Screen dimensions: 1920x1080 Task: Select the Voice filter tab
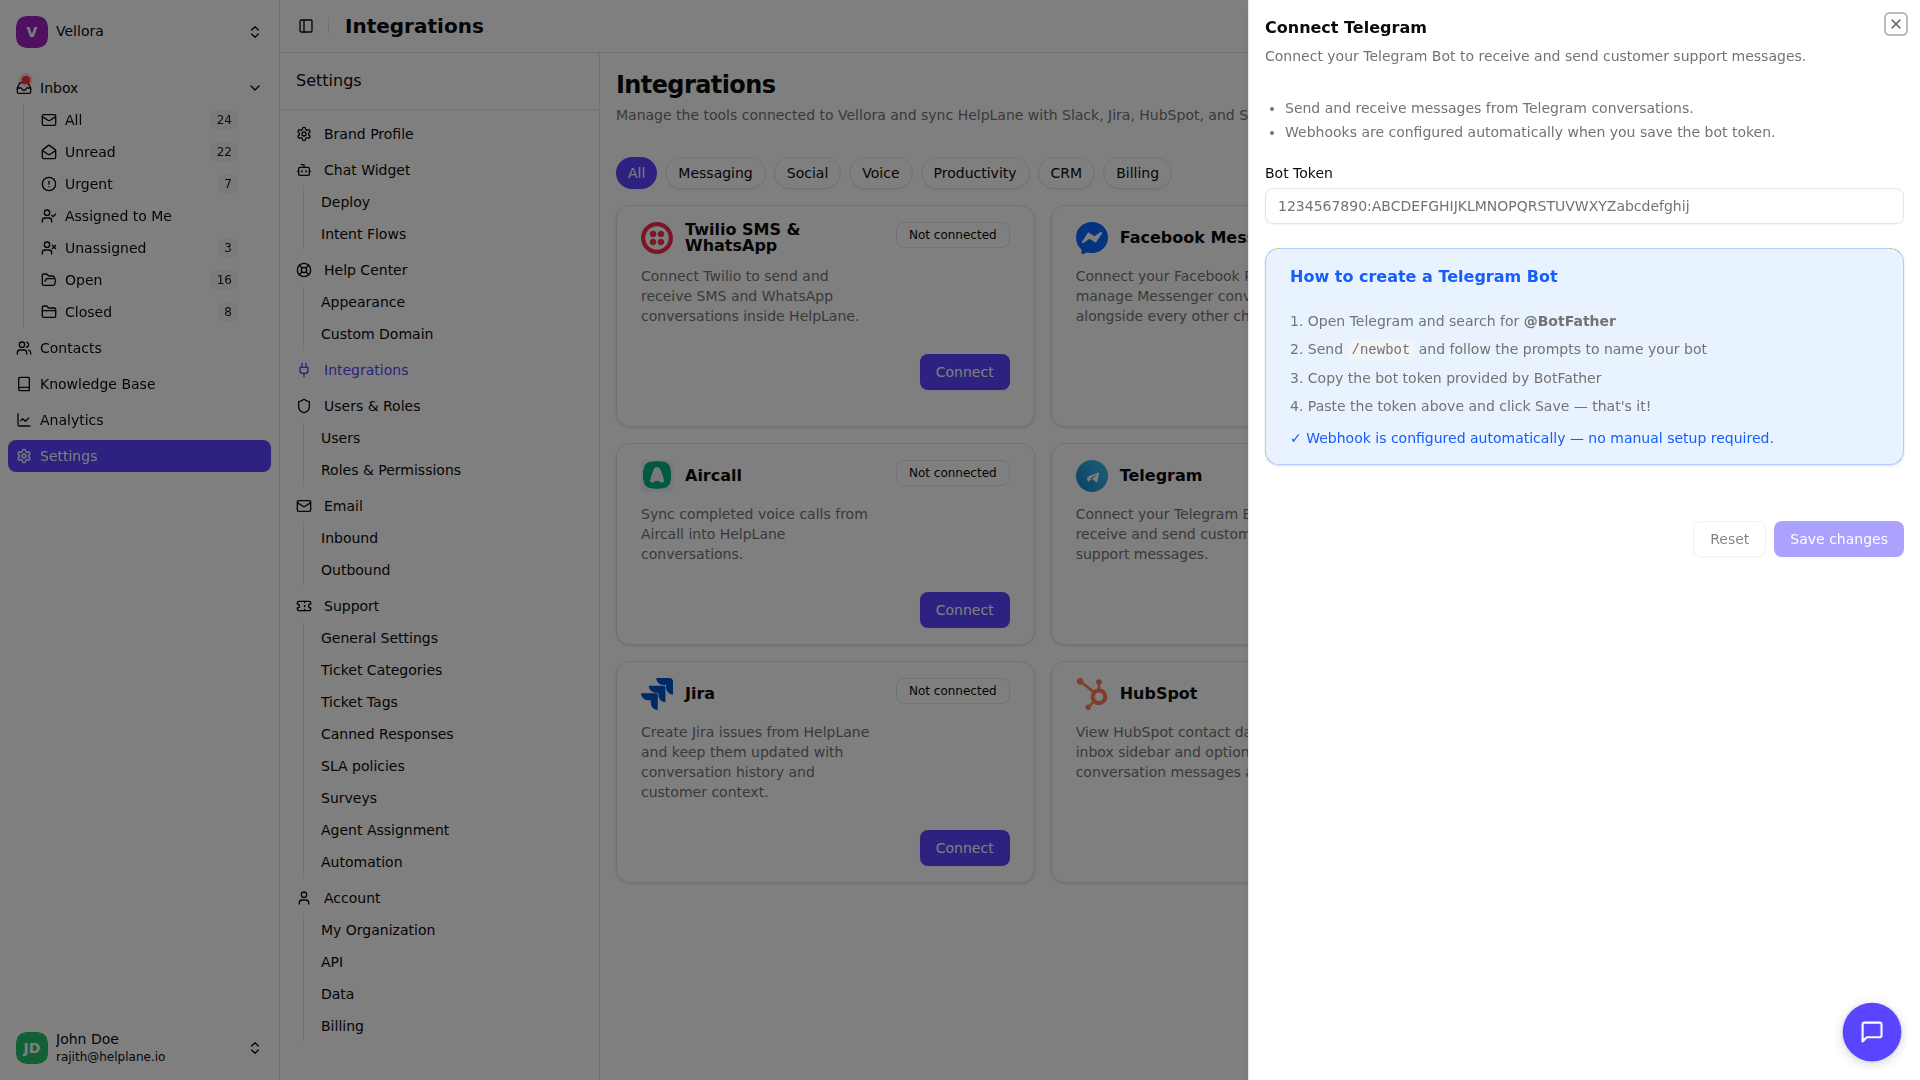point(881,173)
